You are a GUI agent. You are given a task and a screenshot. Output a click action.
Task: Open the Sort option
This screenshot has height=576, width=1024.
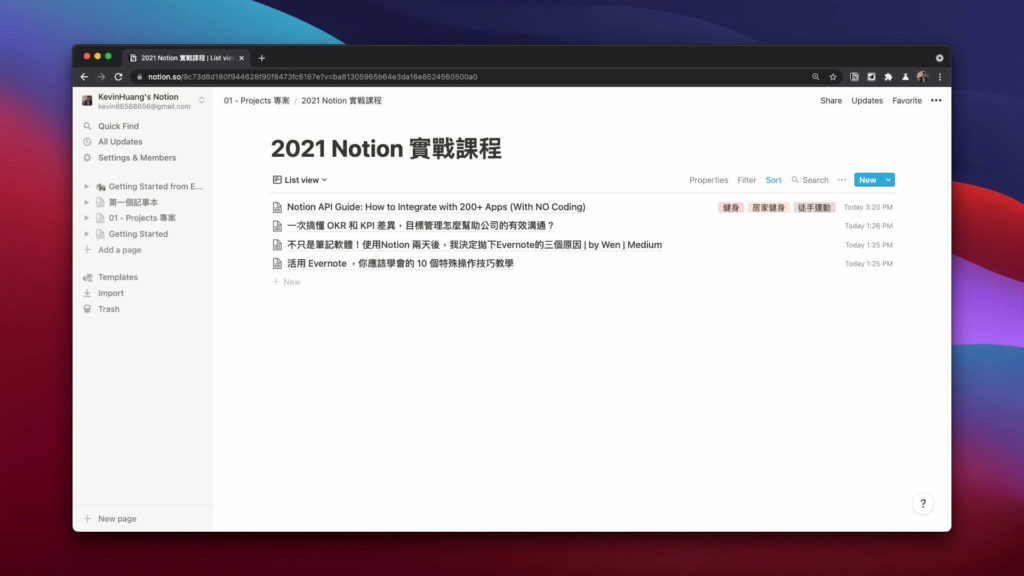coord(773,180)
